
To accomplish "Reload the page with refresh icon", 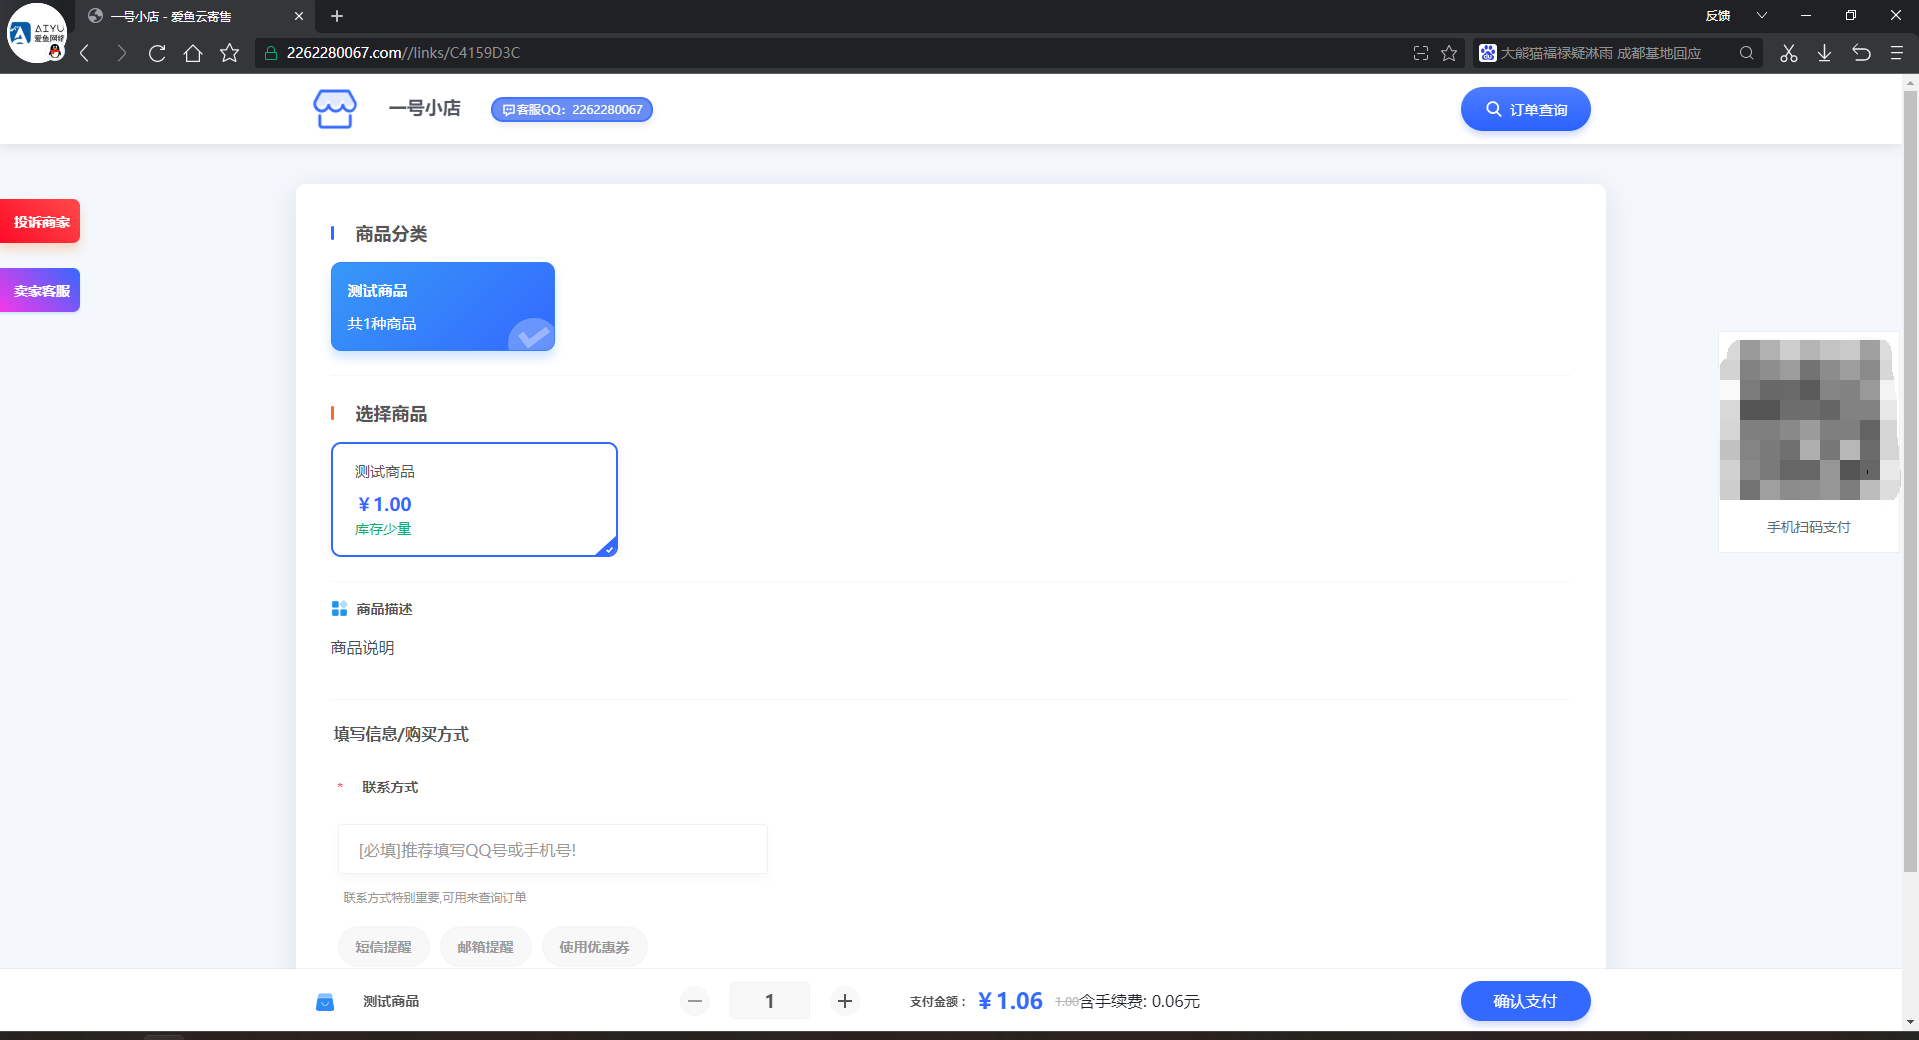I will [157, 53].
